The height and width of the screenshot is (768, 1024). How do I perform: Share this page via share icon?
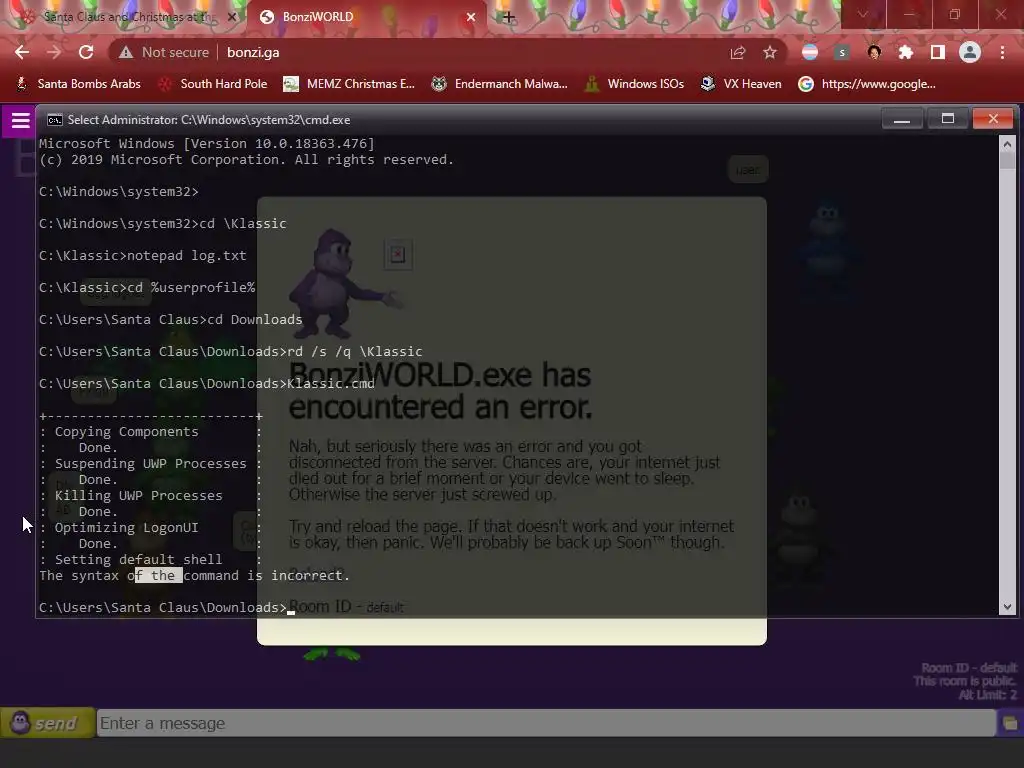click(738, 52)
